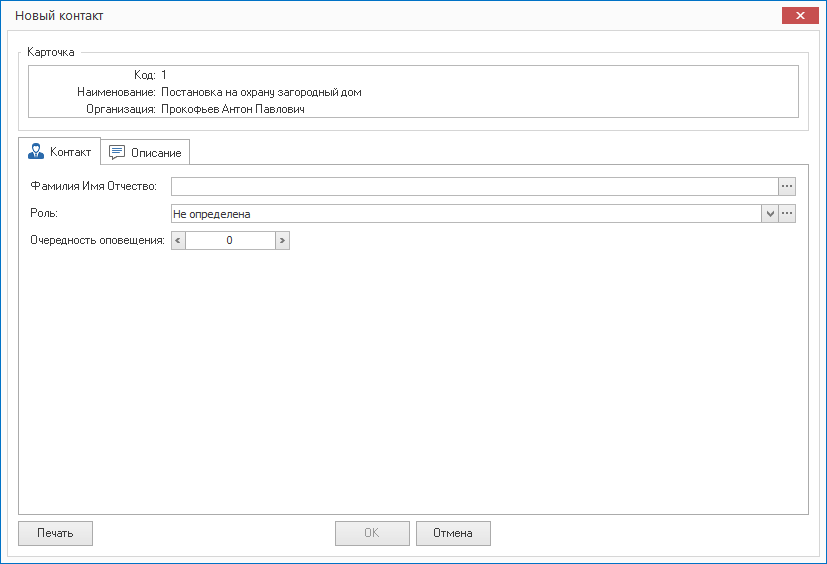Open ellipsis button next to Роль
The width and height of the screenshot is (827, 564).
pyautogui.click(x=787, y=214)
